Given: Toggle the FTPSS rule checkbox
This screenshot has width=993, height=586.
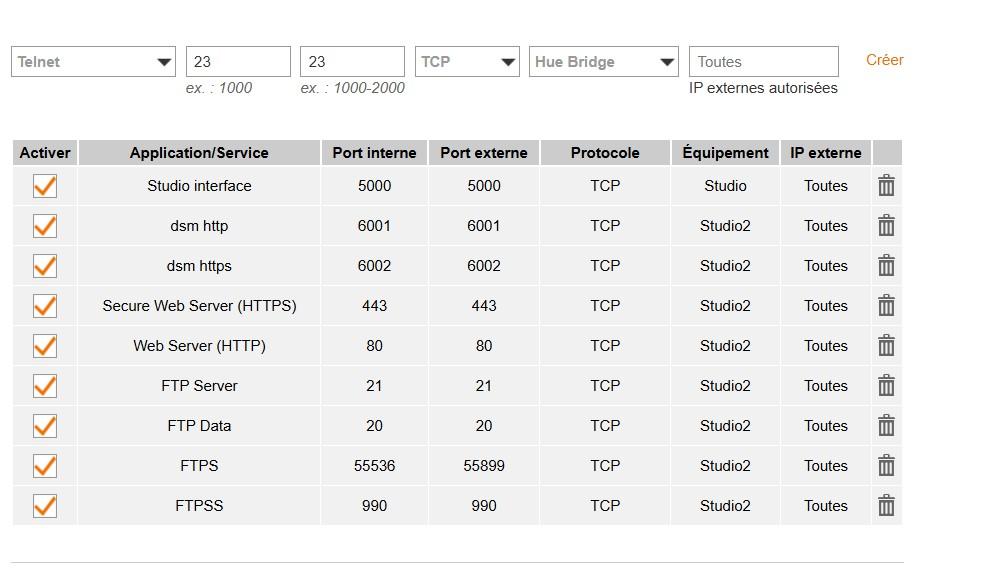Looking at the screenshot, I should [45, 506].
